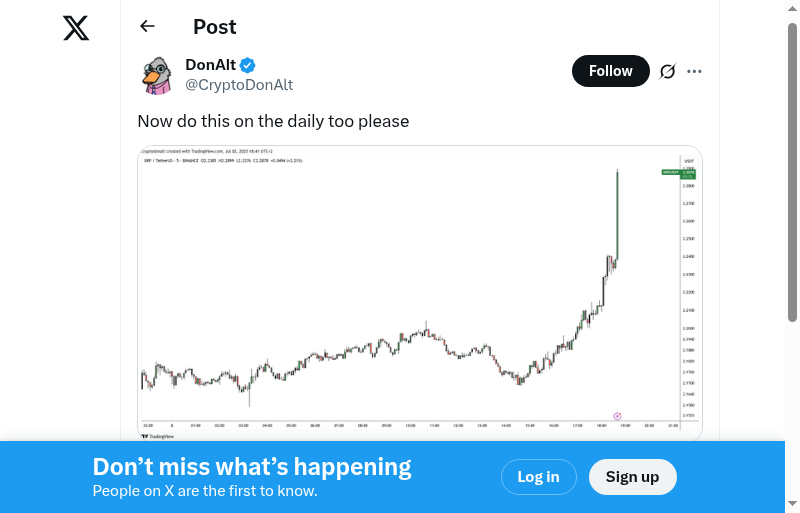Click the X logo
The image size is (800, 513).
[x=76, y=28]
